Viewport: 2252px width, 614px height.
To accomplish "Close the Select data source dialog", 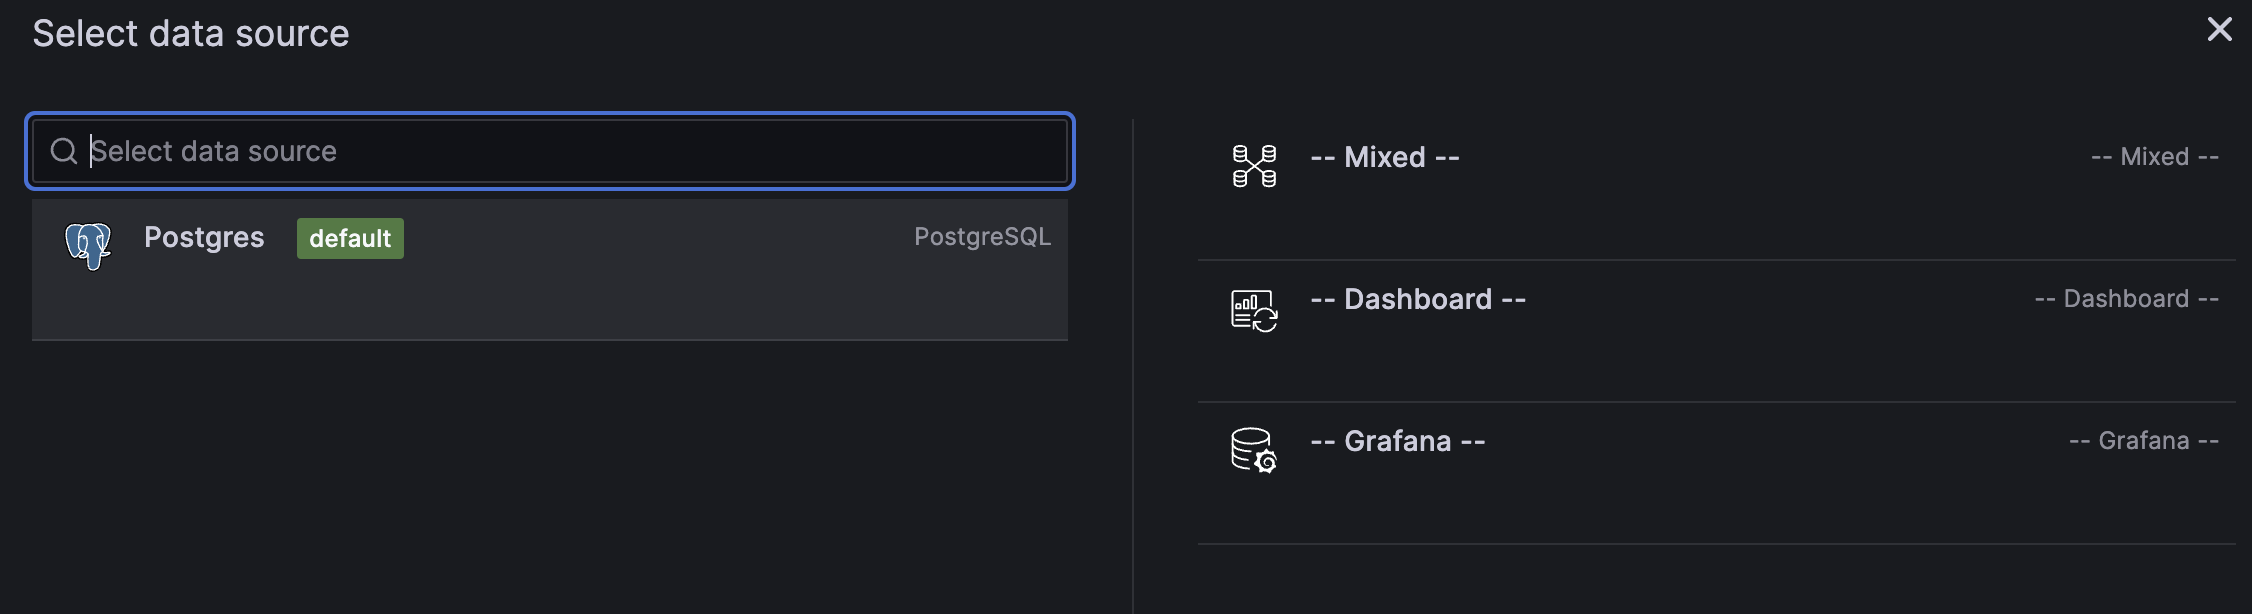I will coord(2220,30).
